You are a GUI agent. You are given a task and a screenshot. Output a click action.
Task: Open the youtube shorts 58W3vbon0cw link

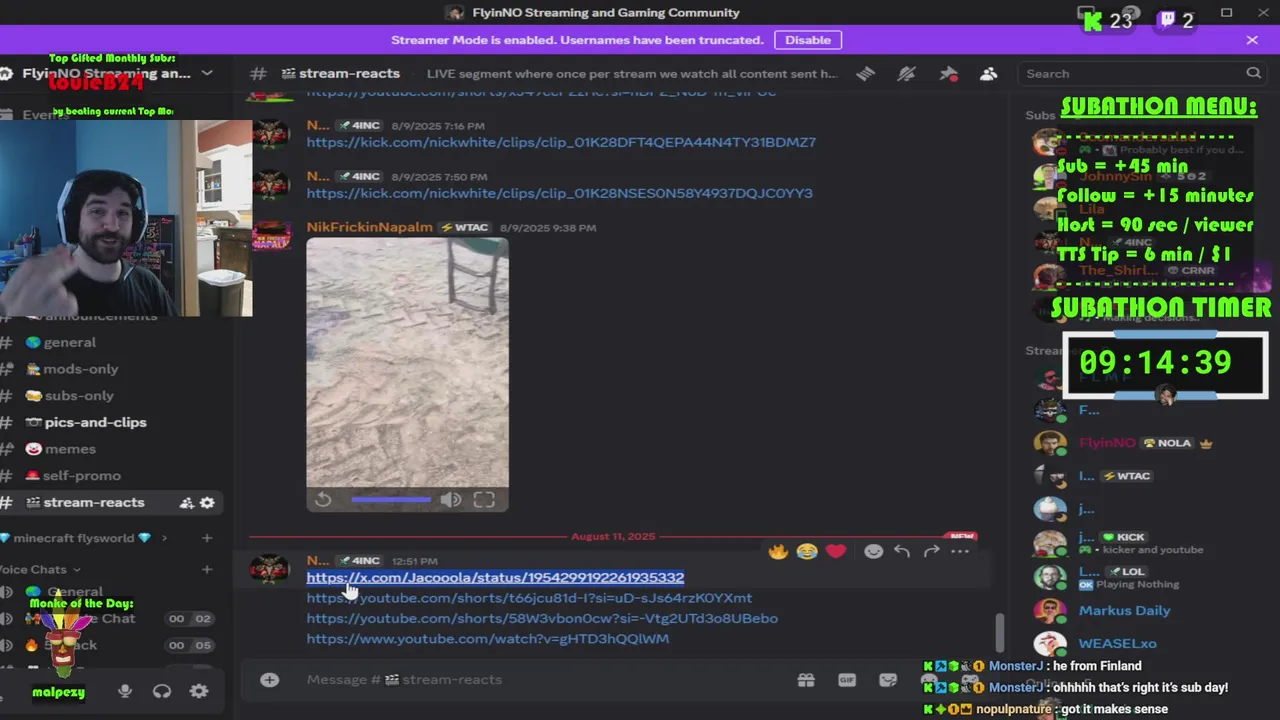point(542,618)
